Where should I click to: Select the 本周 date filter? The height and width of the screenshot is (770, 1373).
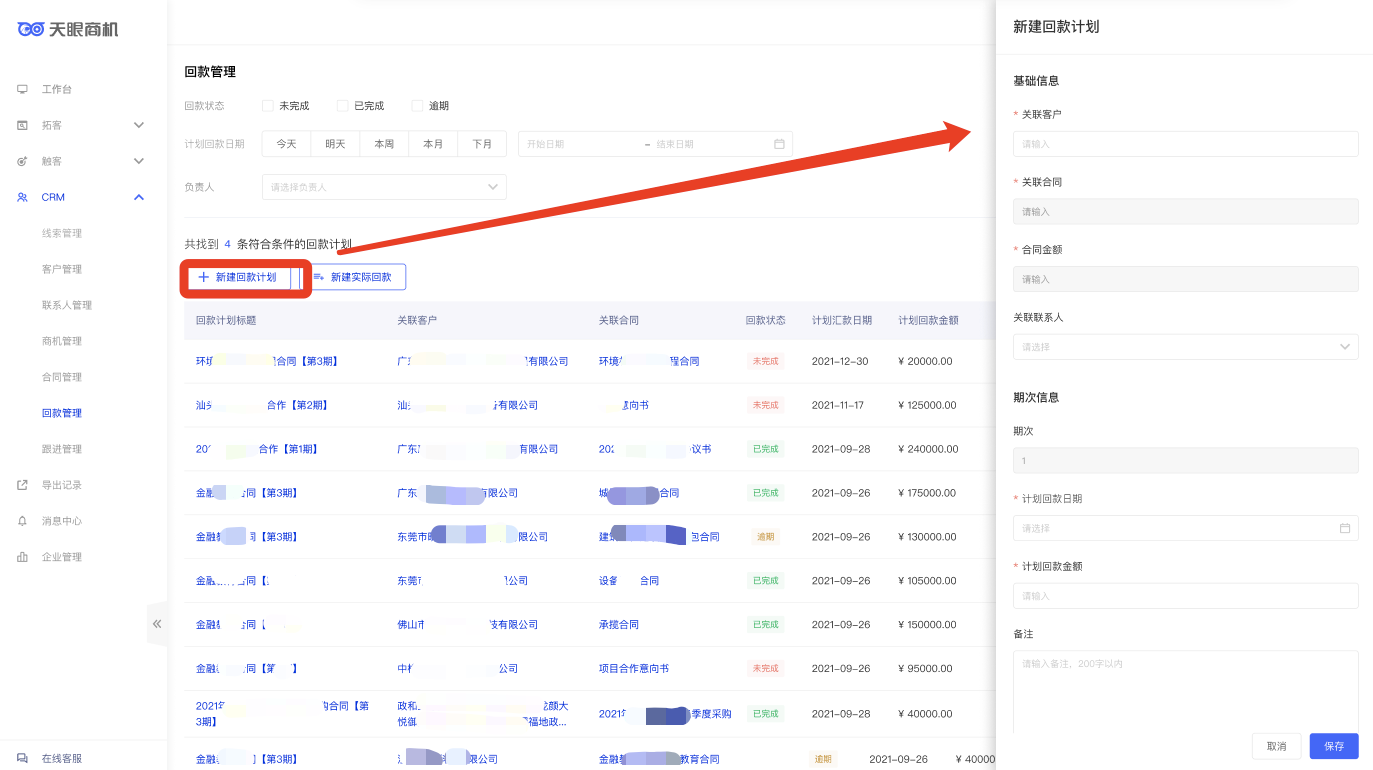pos(384,144)
